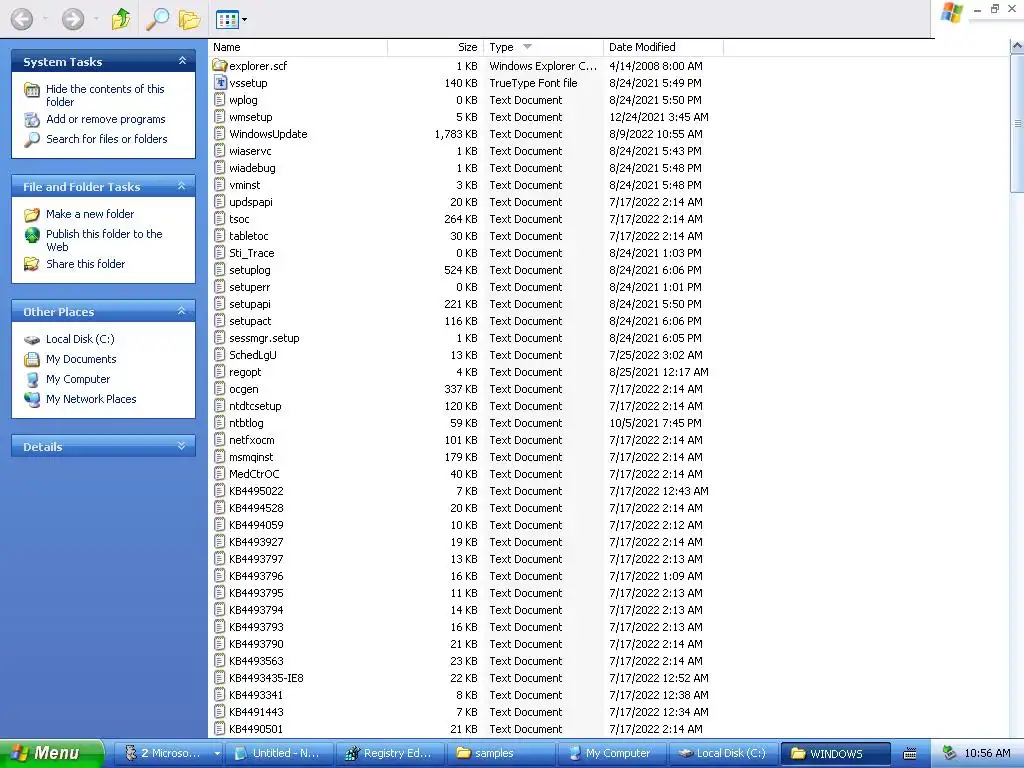
Task: Select the Sti_Trace file name
Action: tap(251, 253)
